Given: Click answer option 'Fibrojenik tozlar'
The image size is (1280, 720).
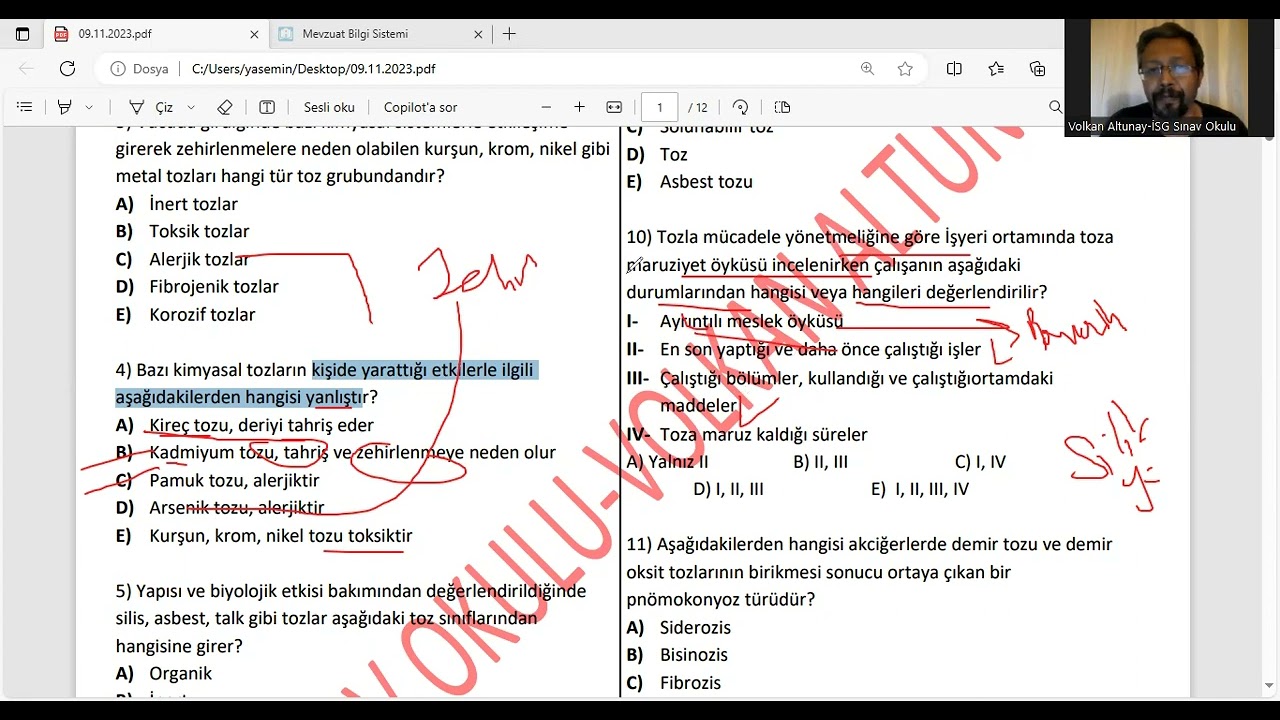Looking at the screenshot, I should 214,286.
